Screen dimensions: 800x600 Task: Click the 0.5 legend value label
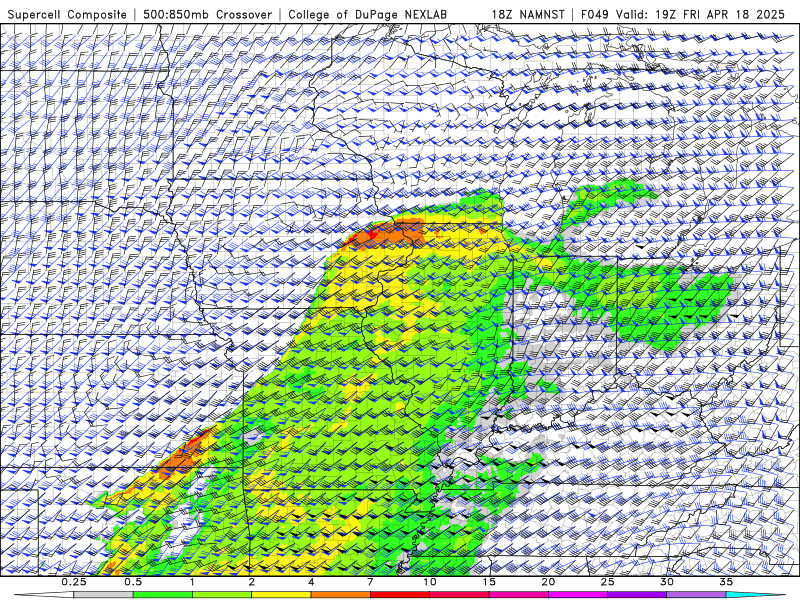133,582
